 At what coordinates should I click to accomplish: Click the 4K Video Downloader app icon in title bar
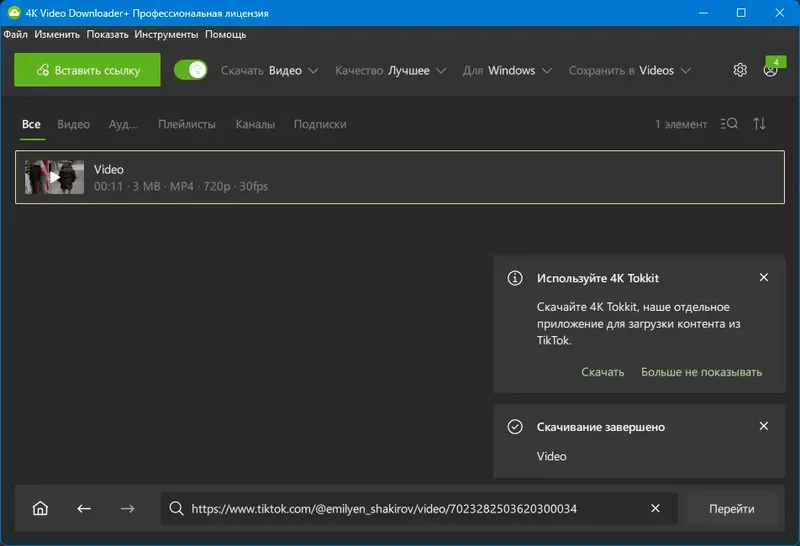[14, 13]
